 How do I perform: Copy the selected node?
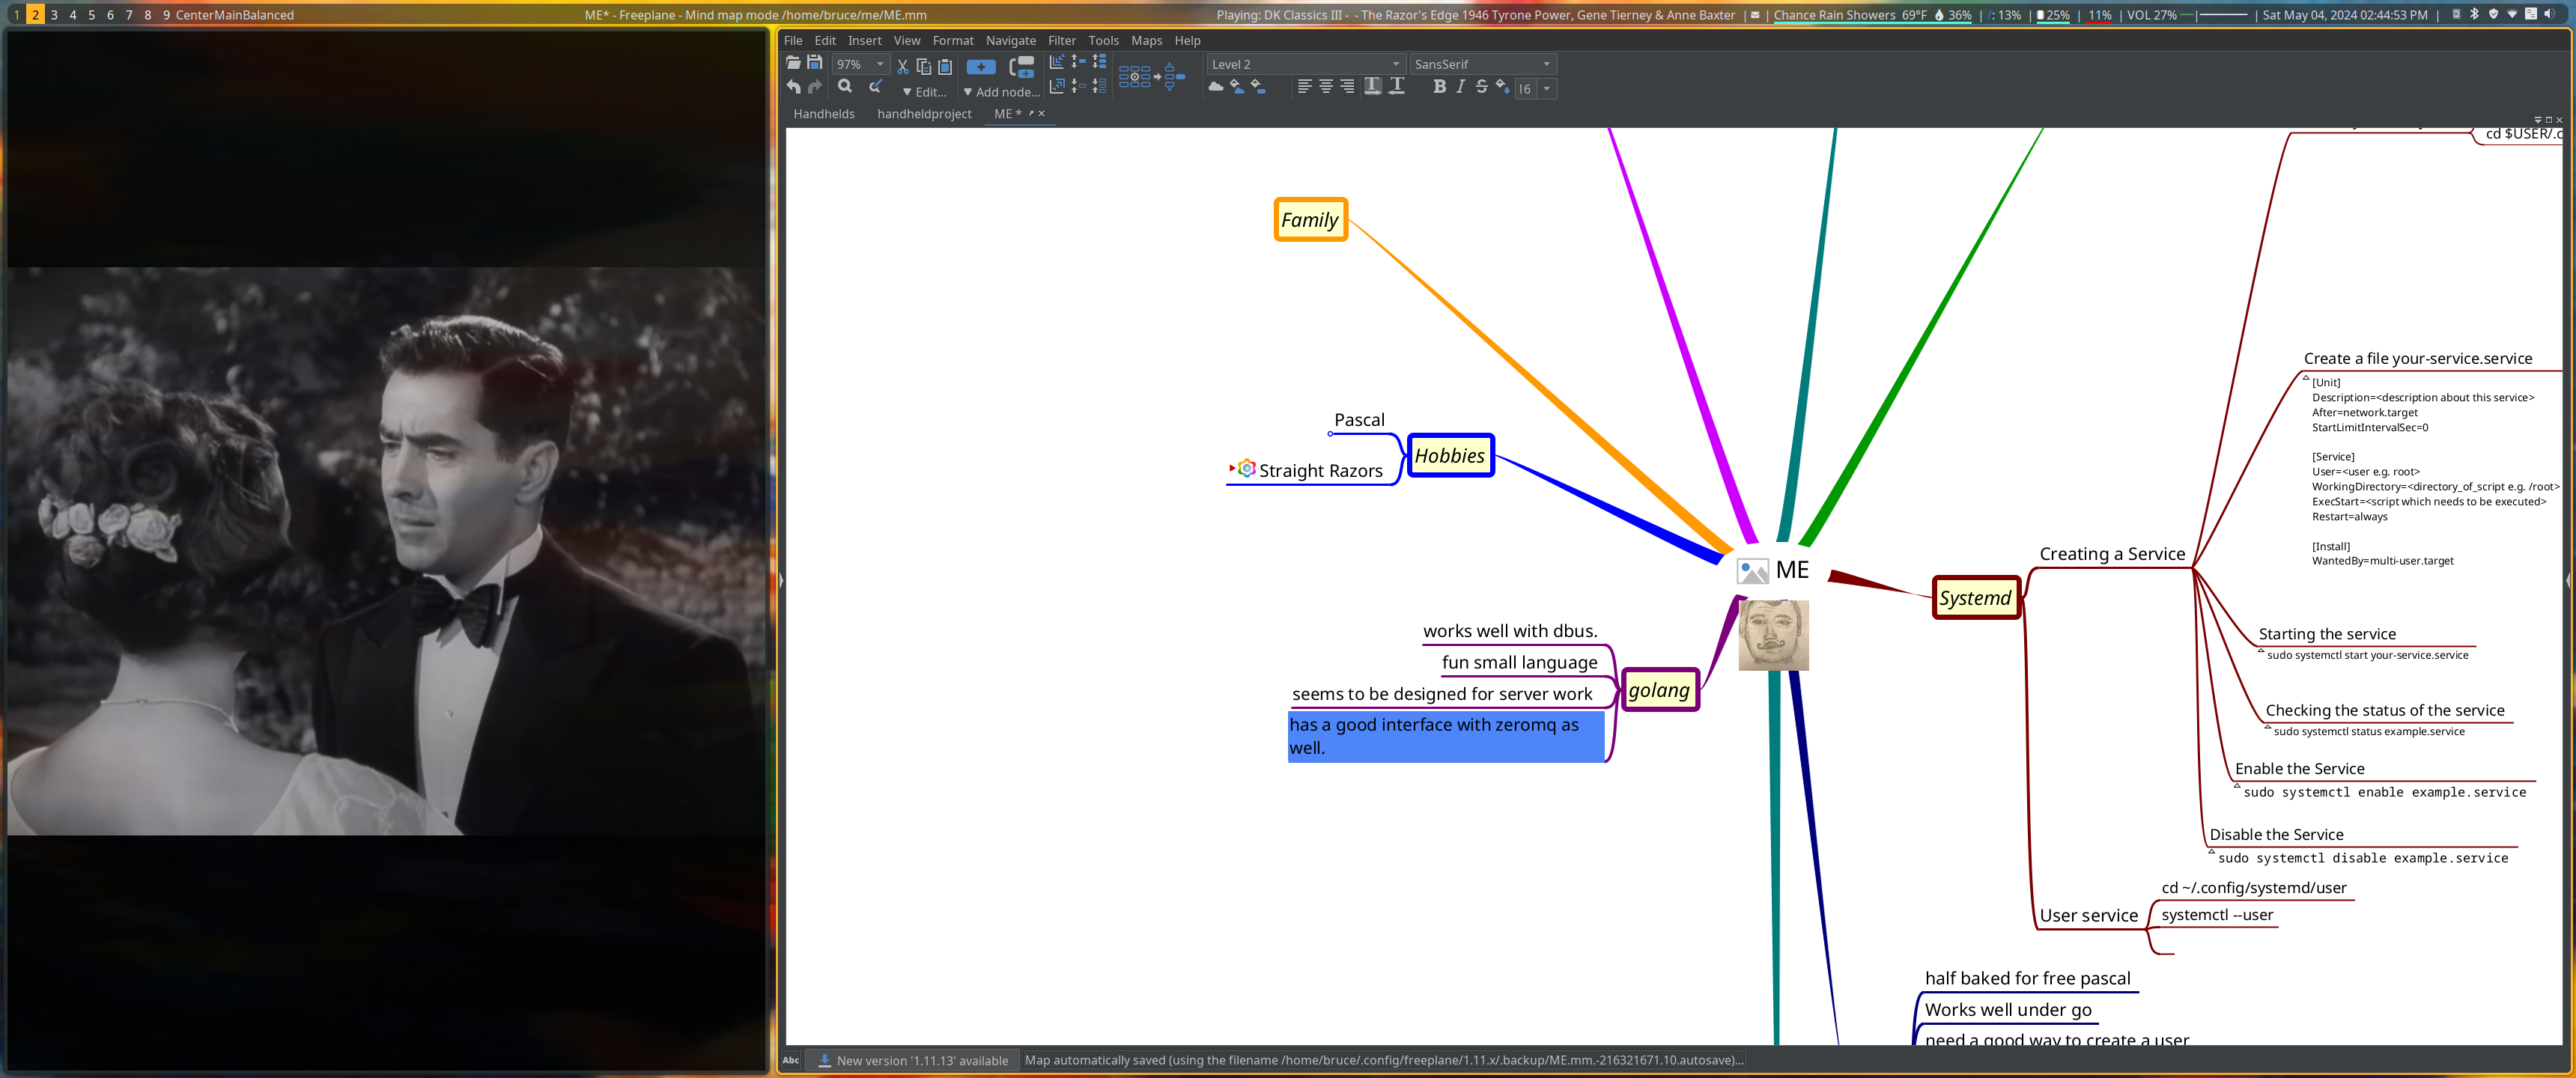point(924,66)
